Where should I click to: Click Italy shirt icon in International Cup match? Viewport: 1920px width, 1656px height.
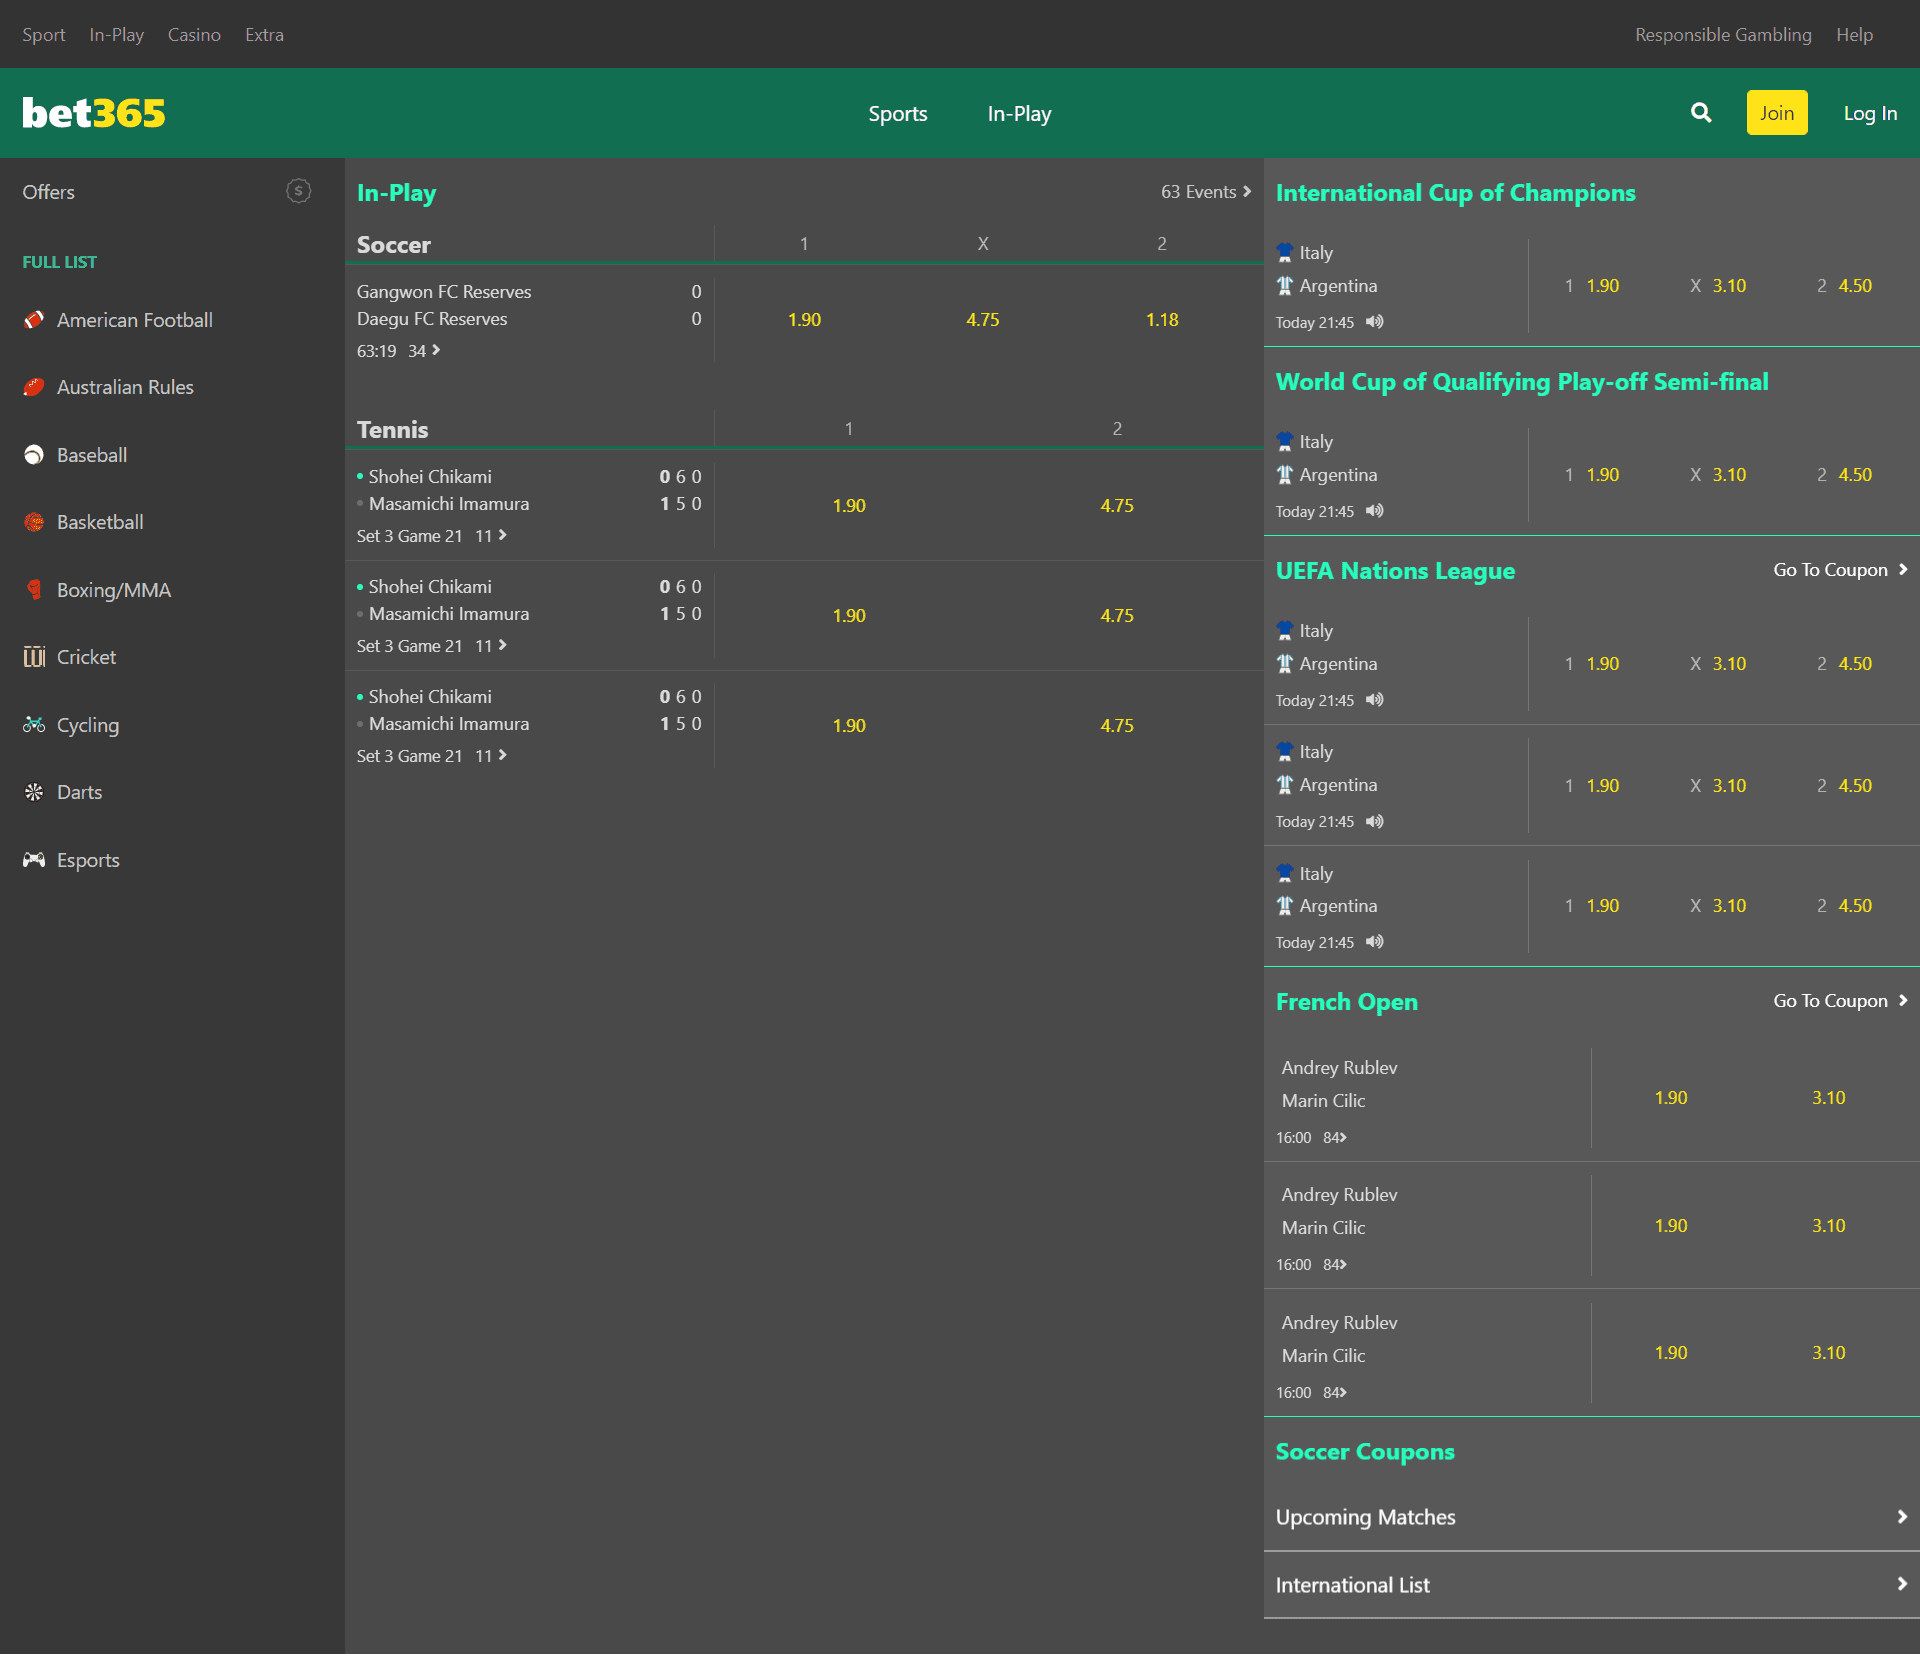pos(1285,252)
